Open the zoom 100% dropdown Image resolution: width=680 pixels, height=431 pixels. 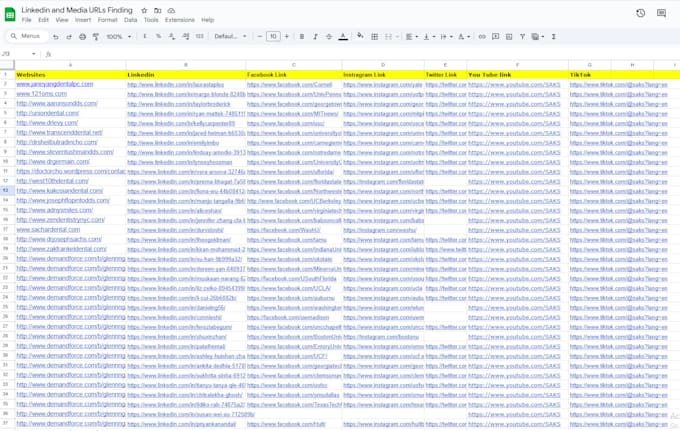point(119,37)
